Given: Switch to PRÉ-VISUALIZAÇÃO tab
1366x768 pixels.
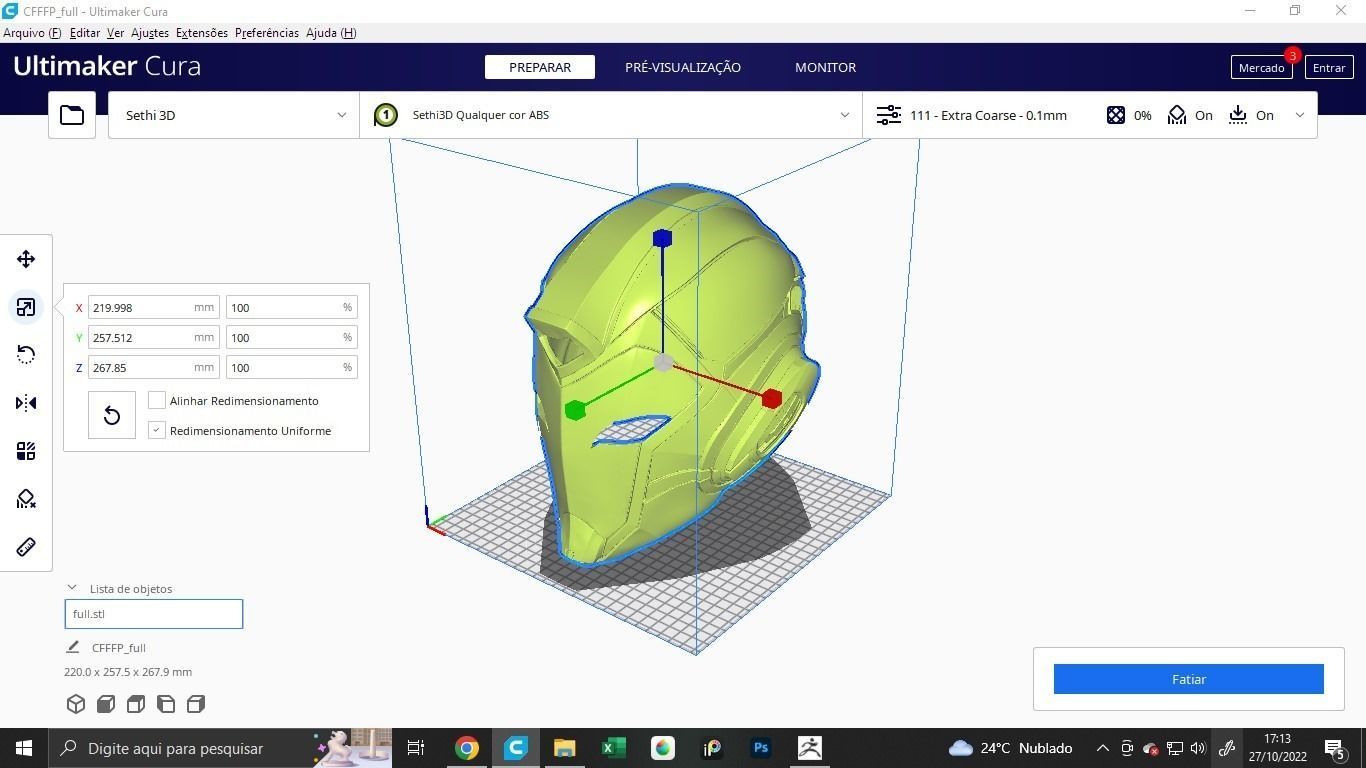Looking at the screenshot, I should [683, 67].
